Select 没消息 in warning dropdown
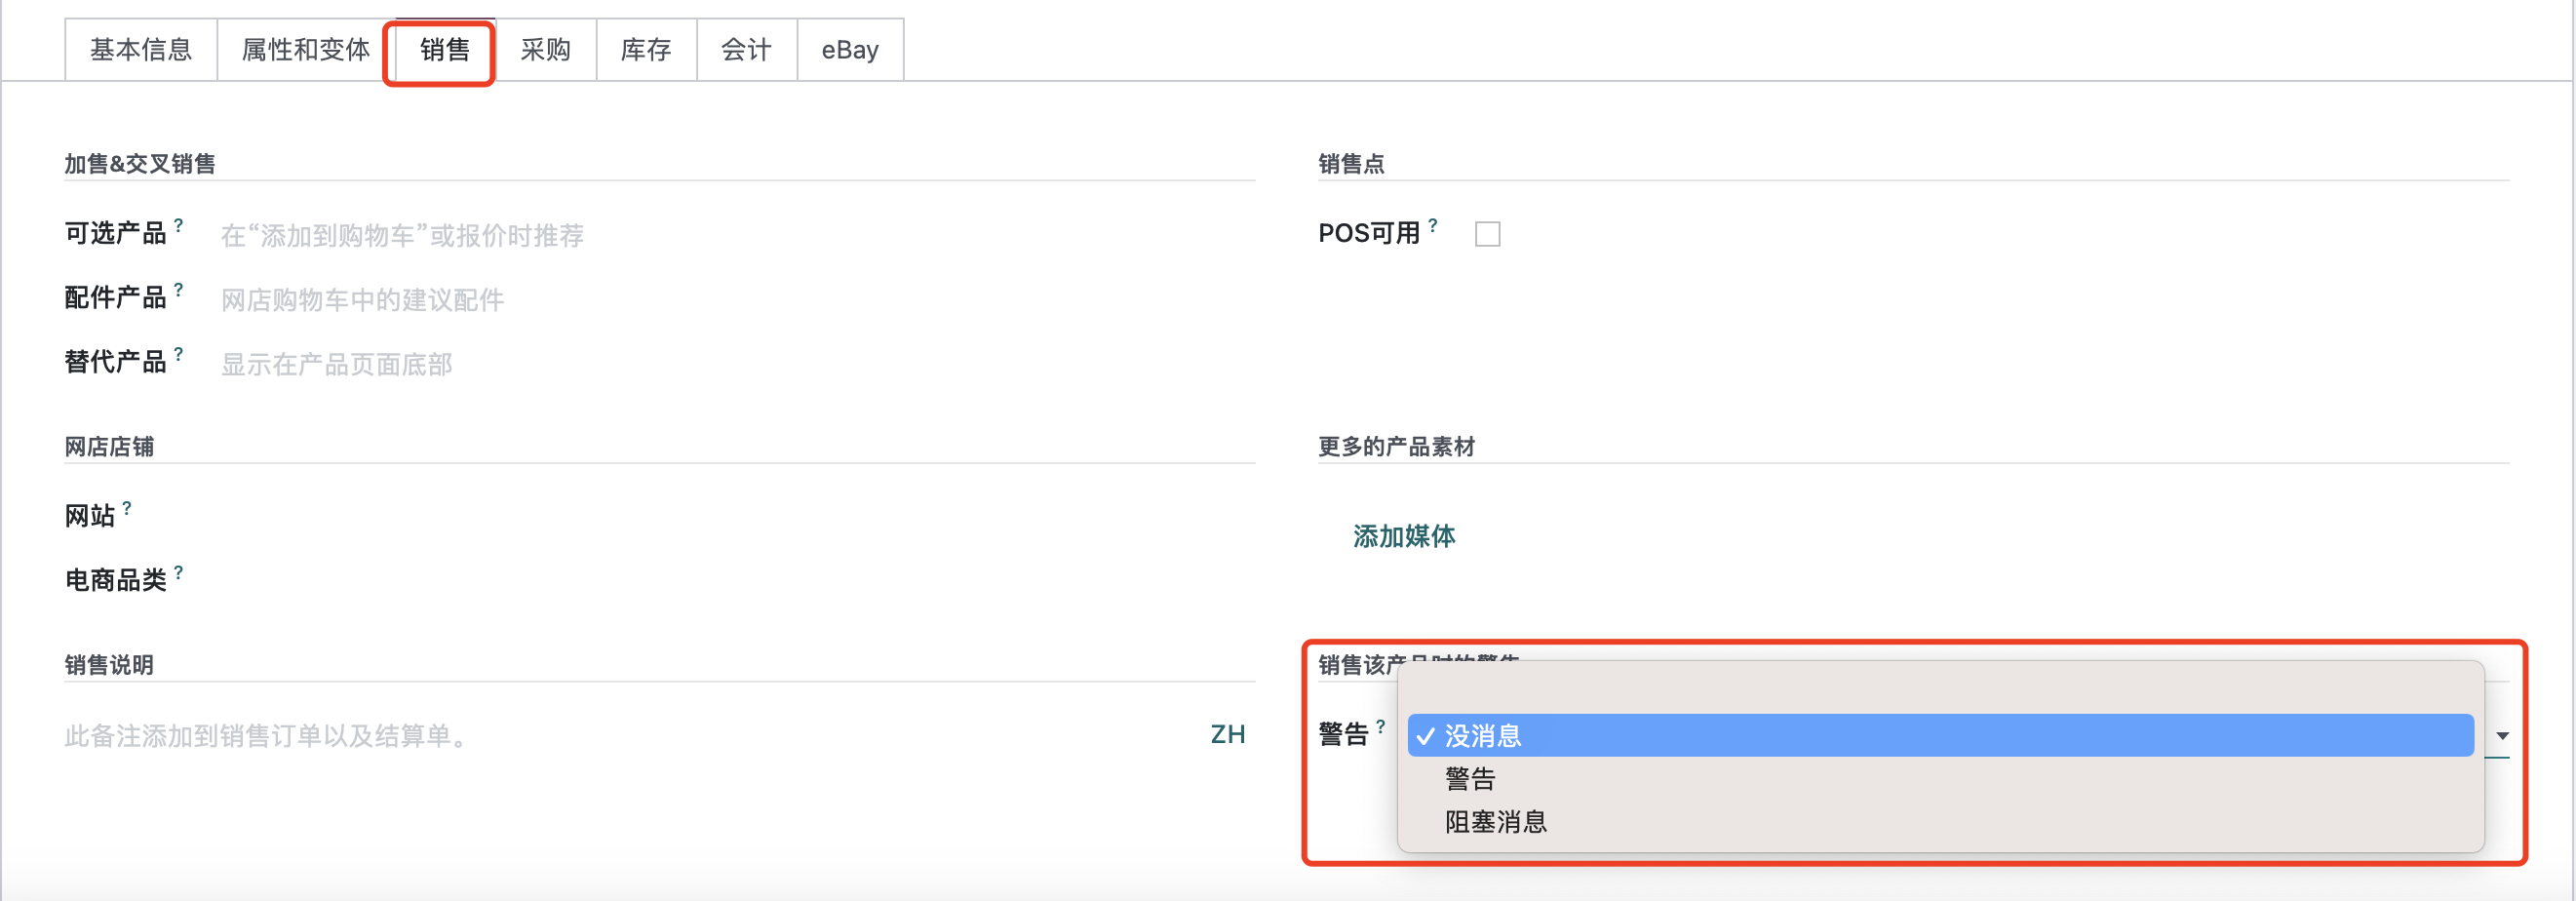2576x901 pixels. click(1939, 736)
